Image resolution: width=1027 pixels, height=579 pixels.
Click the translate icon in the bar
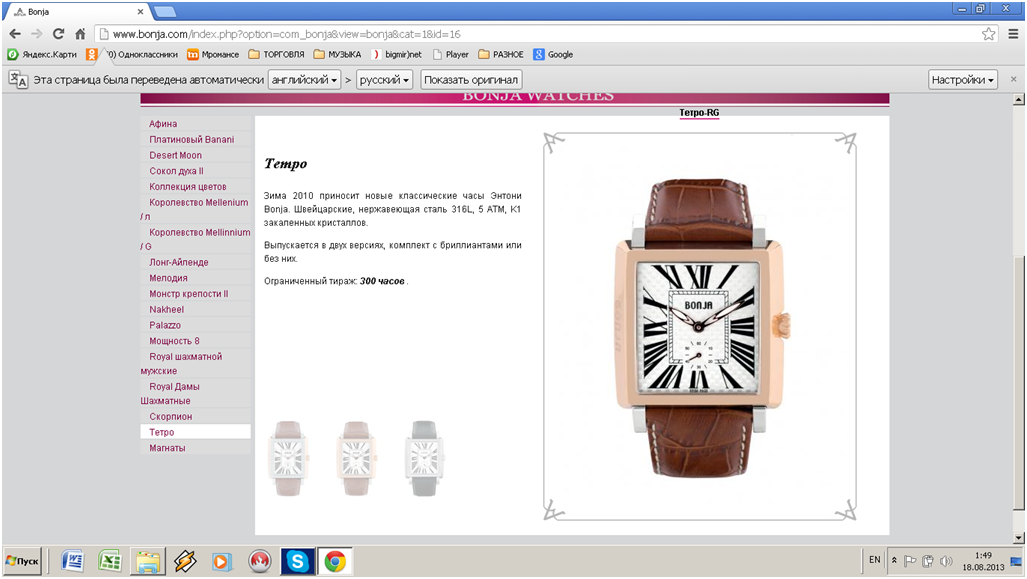[x=18, y=80]
